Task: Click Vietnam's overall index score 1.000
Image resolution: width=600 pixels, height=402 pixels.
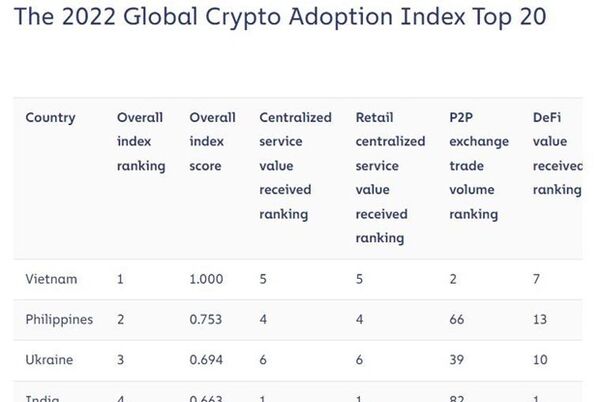Action: pyautogui.click(x=206, y=279)
